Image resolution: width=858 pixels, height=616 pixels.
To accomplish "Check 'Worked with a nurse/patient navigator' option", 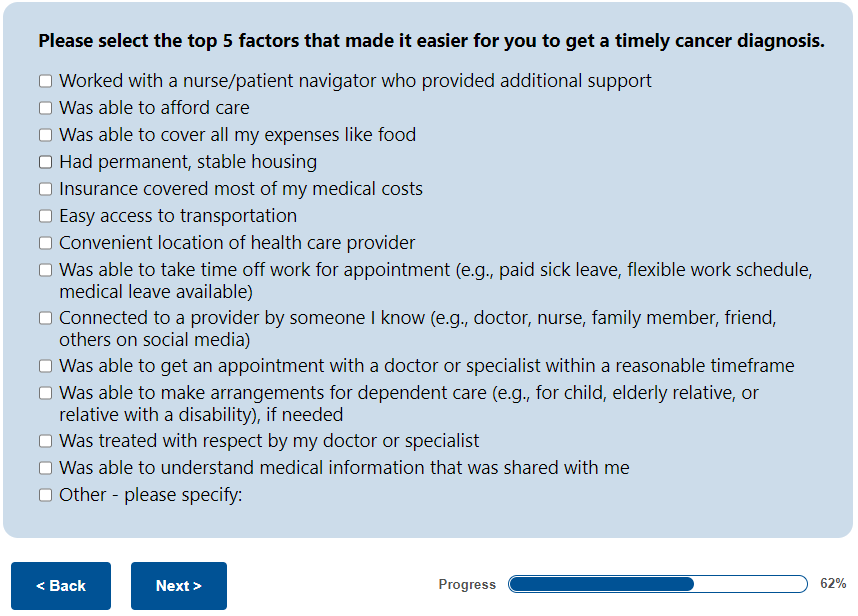I will pyautogui.click(x=45, y=81).
